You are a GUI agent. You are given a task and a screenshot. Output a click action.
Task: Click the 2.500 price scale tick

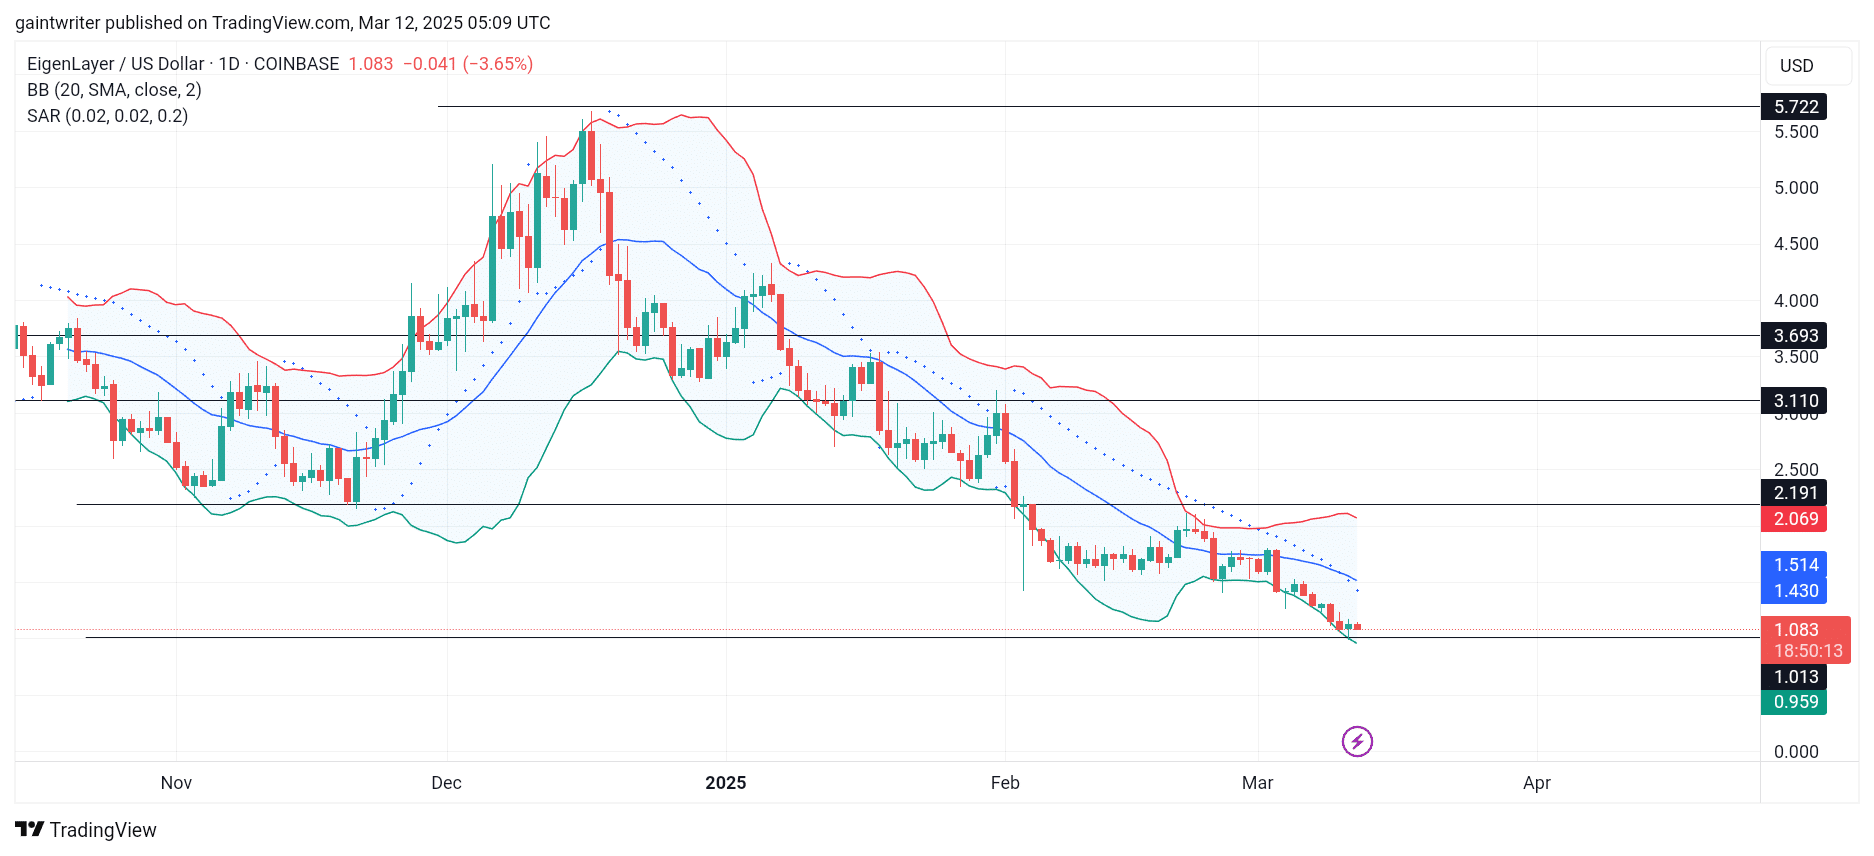(1796, 470)
